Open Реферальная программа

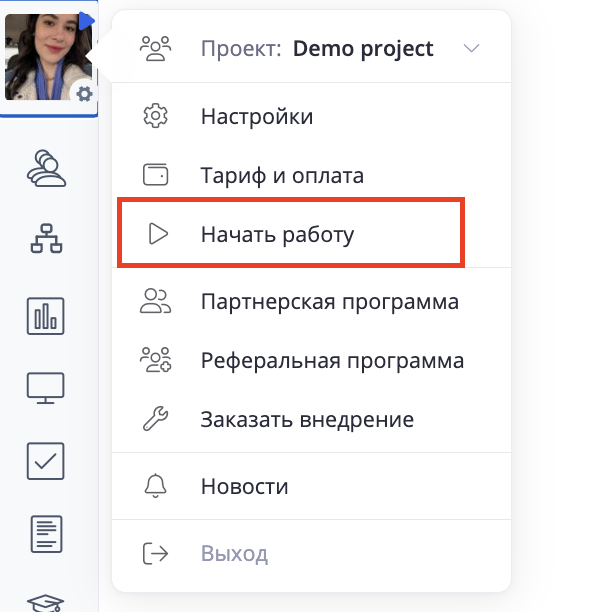pos(311,360)
